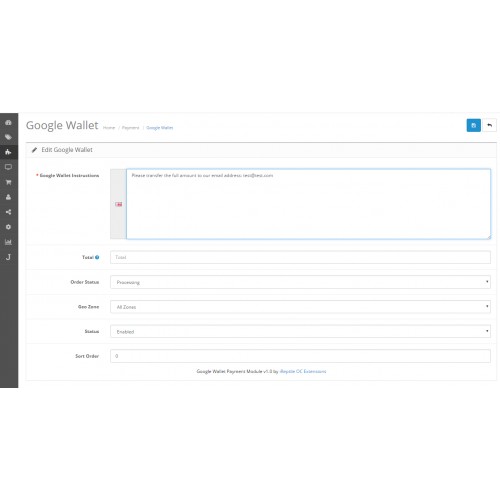
Task: Open the Marketing share icon
Action: (8, 212)
